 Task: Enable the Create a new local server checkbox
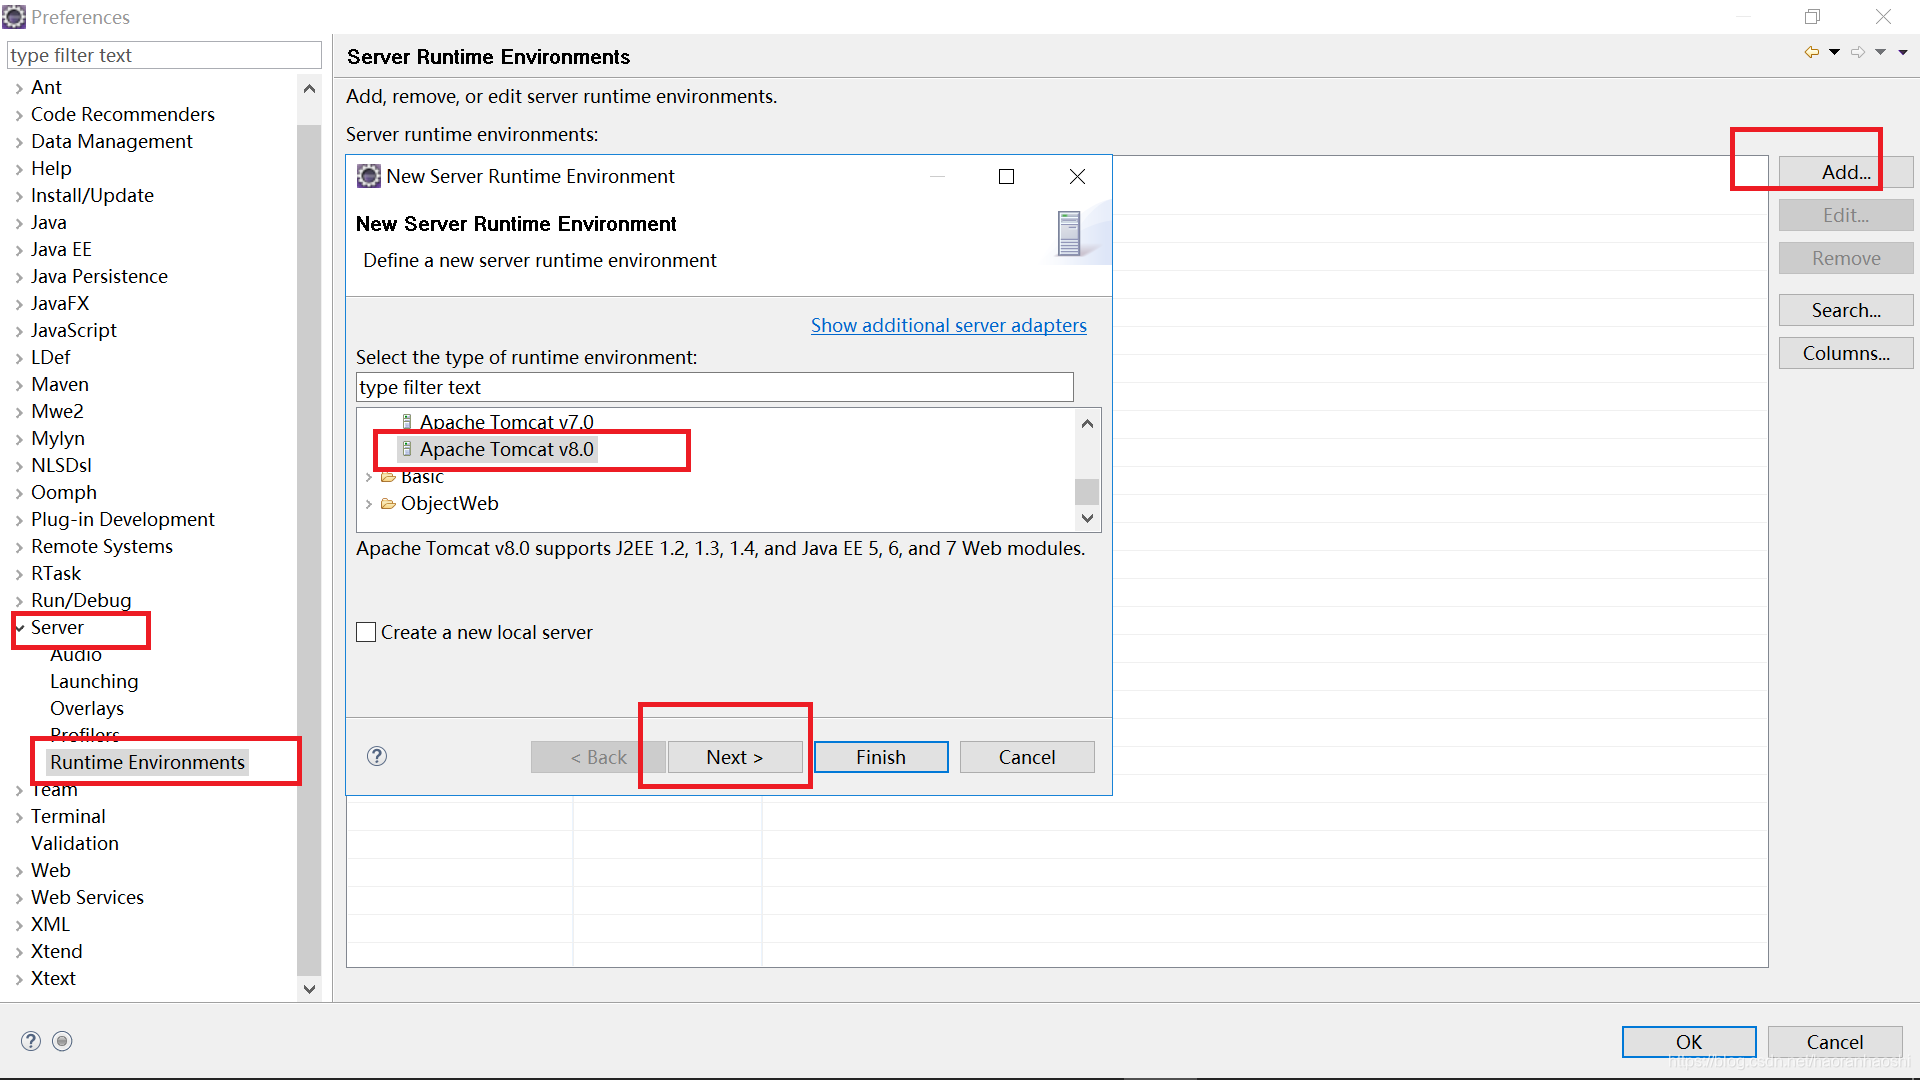coord(366,632)
